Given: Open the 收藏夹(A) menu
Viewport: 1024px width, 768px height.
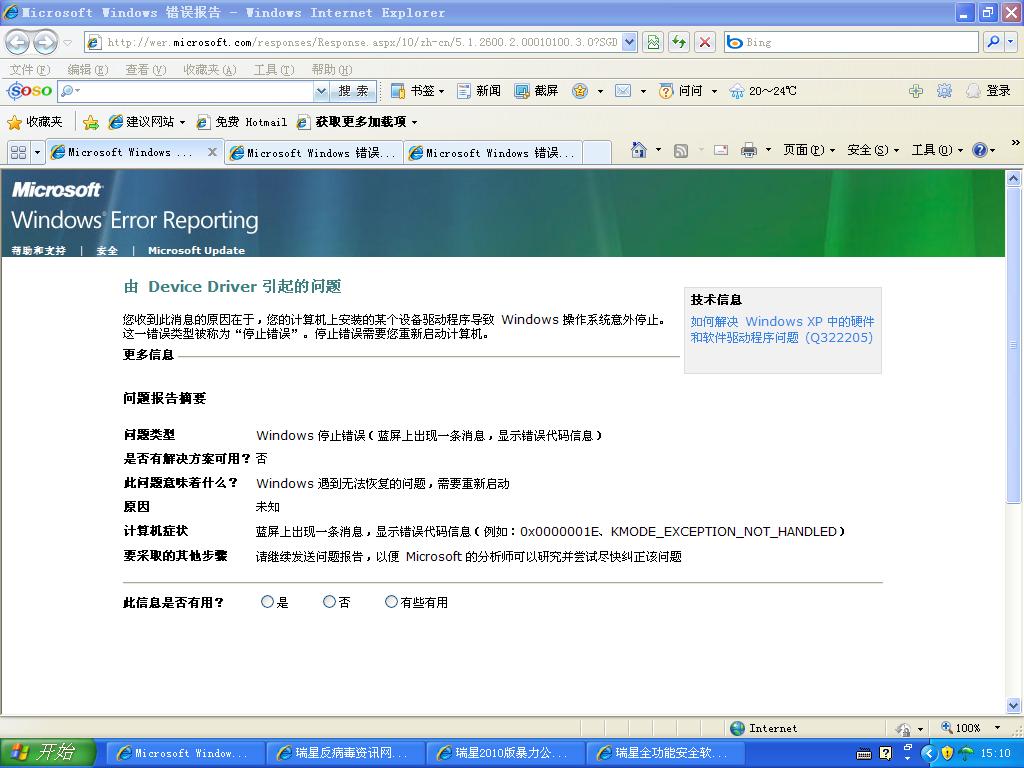Looking at the screenshot, I should [210, 69].
